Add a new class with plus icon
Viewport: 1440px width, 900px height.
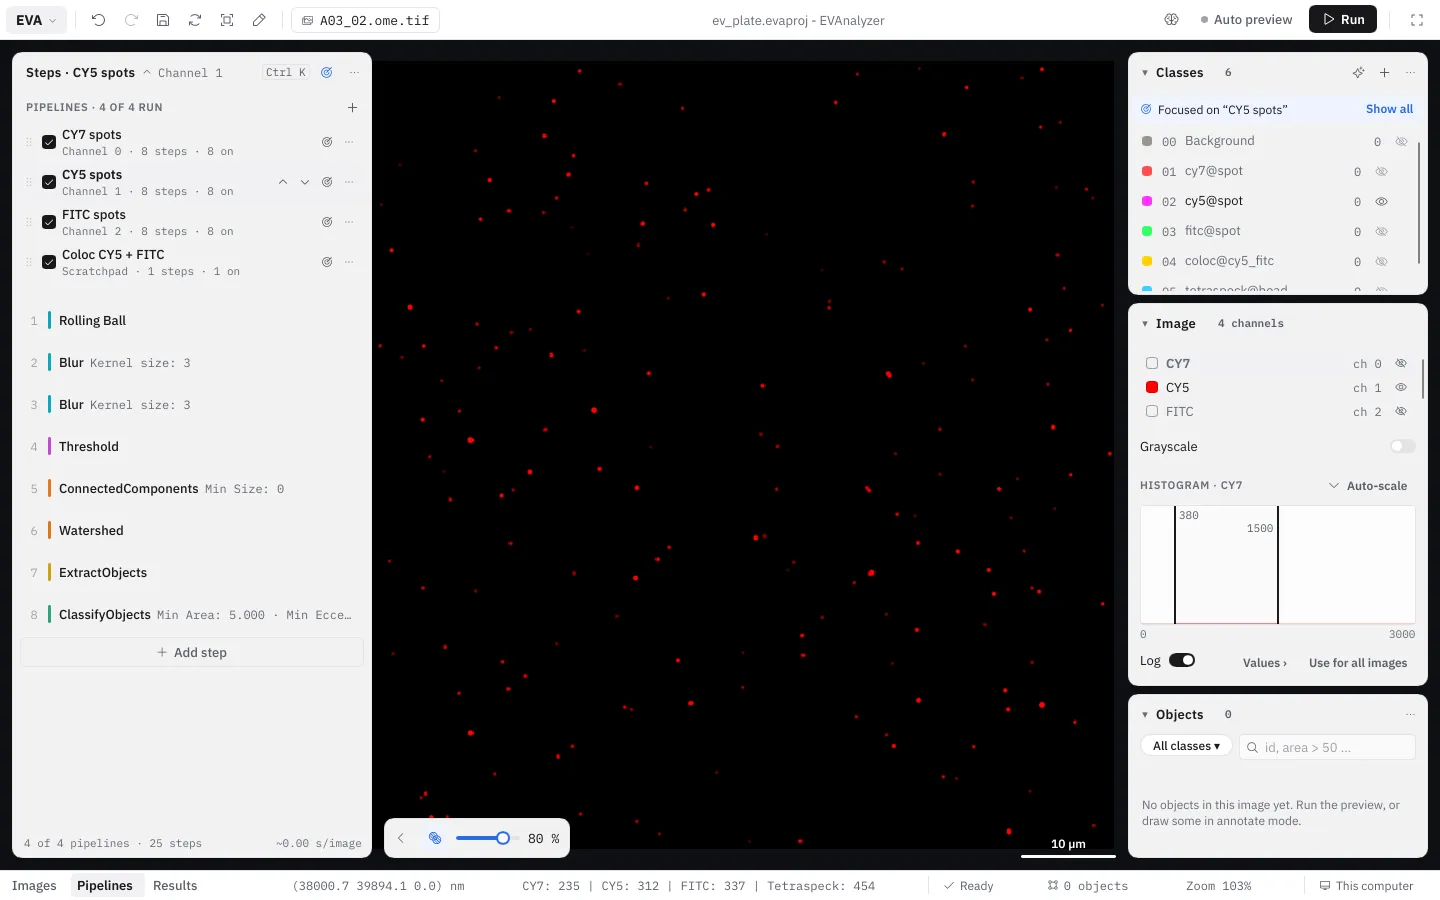1384,73
